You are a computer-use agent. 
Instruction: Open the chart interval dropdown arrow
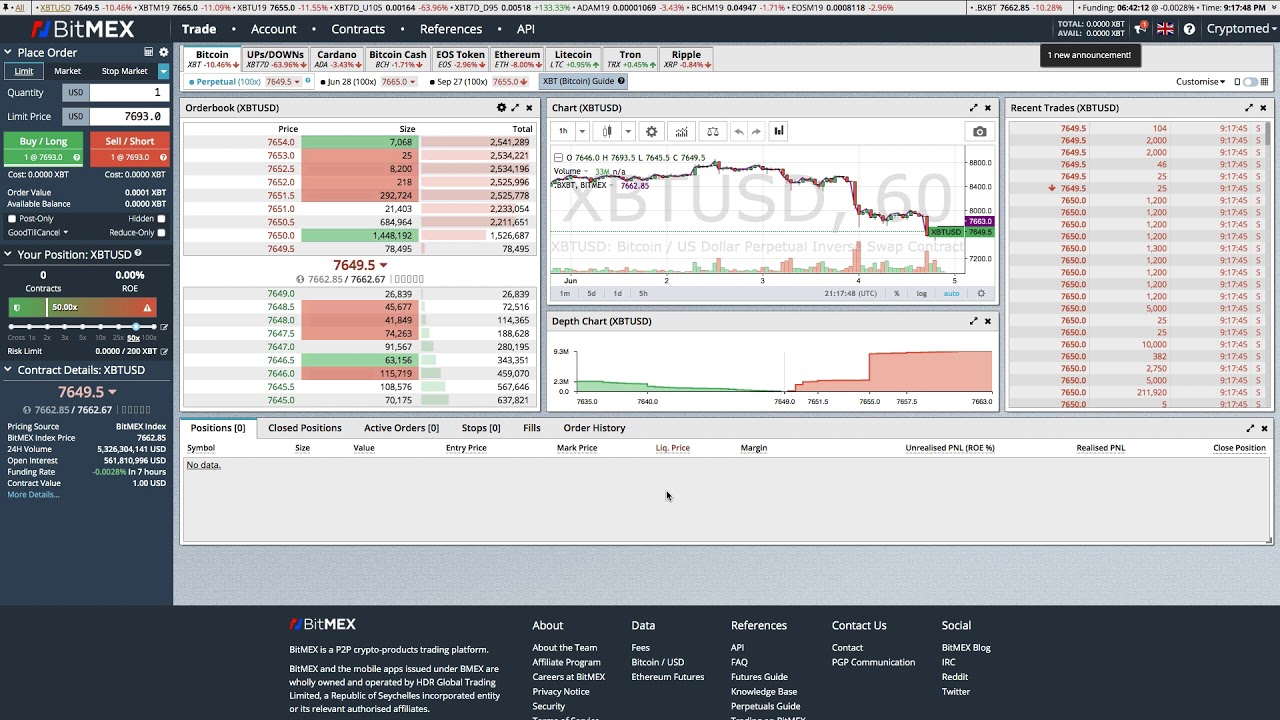click(582, 131)
